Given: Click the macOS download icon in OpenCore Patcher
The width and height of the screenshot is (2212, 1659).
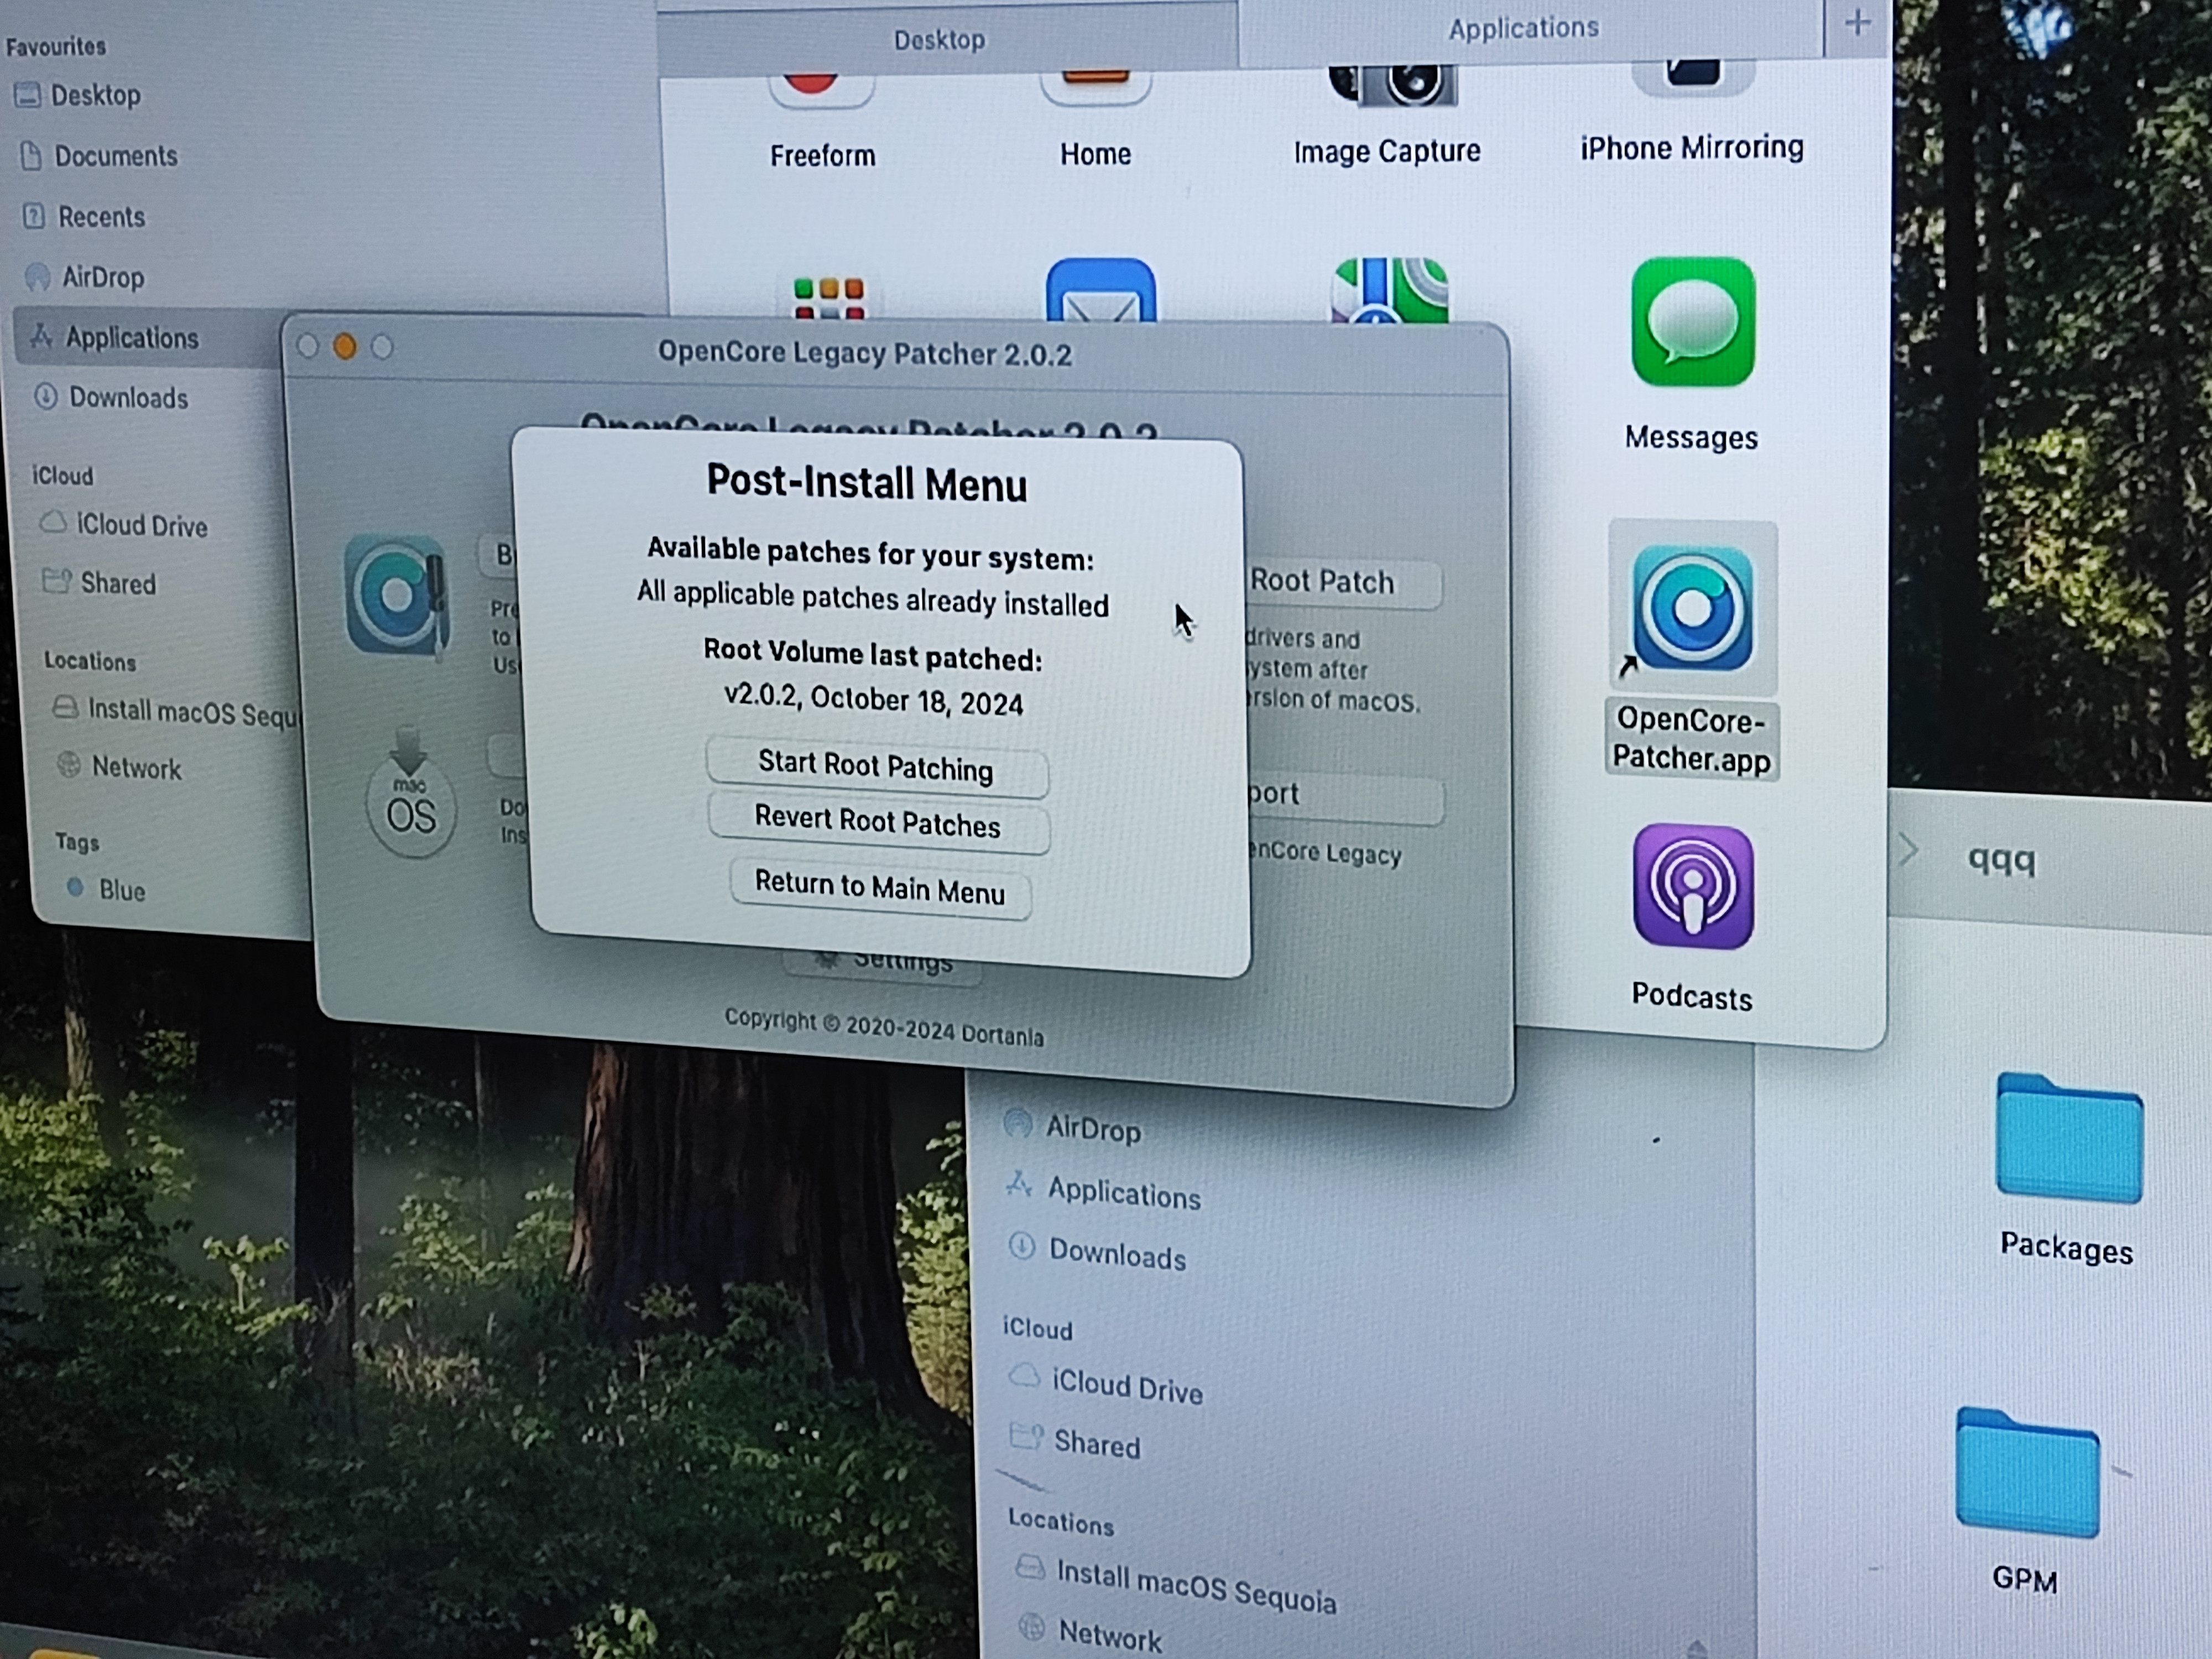Looking at the screenshot, I should pyautogui.click(x=411, y=803).
